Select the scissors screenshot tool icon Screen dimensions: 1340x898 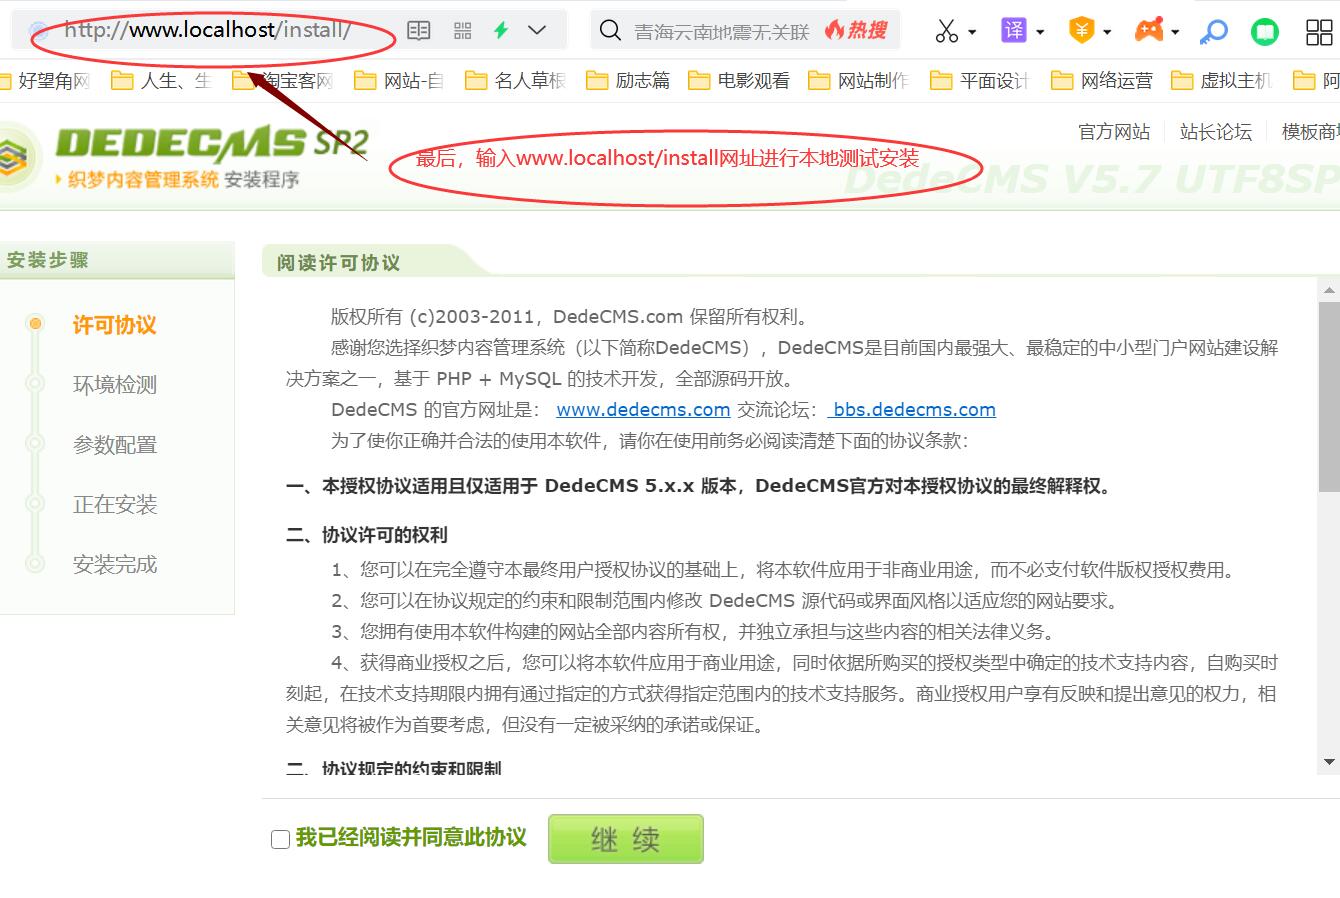(x=946, y=32)
